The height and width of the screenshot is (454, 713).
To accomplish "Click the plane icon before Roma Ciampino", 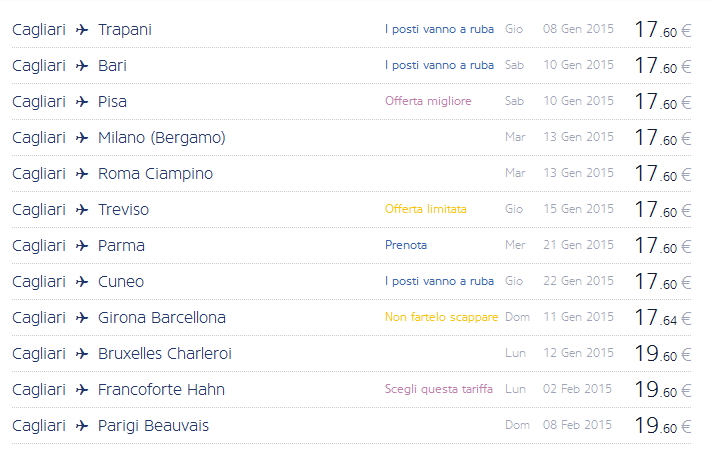I will (x=82, y=174).
